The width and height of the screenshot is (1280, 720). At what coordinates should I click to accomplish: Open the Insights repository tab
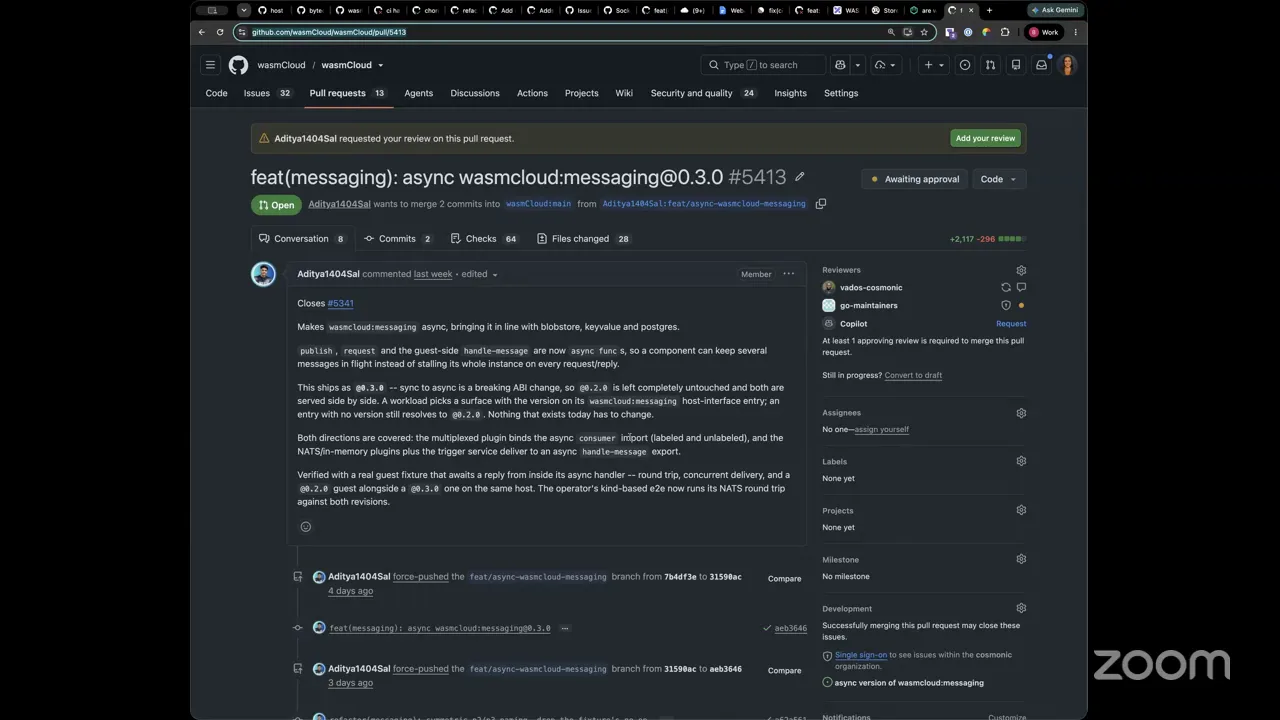[x=790, y=93]
